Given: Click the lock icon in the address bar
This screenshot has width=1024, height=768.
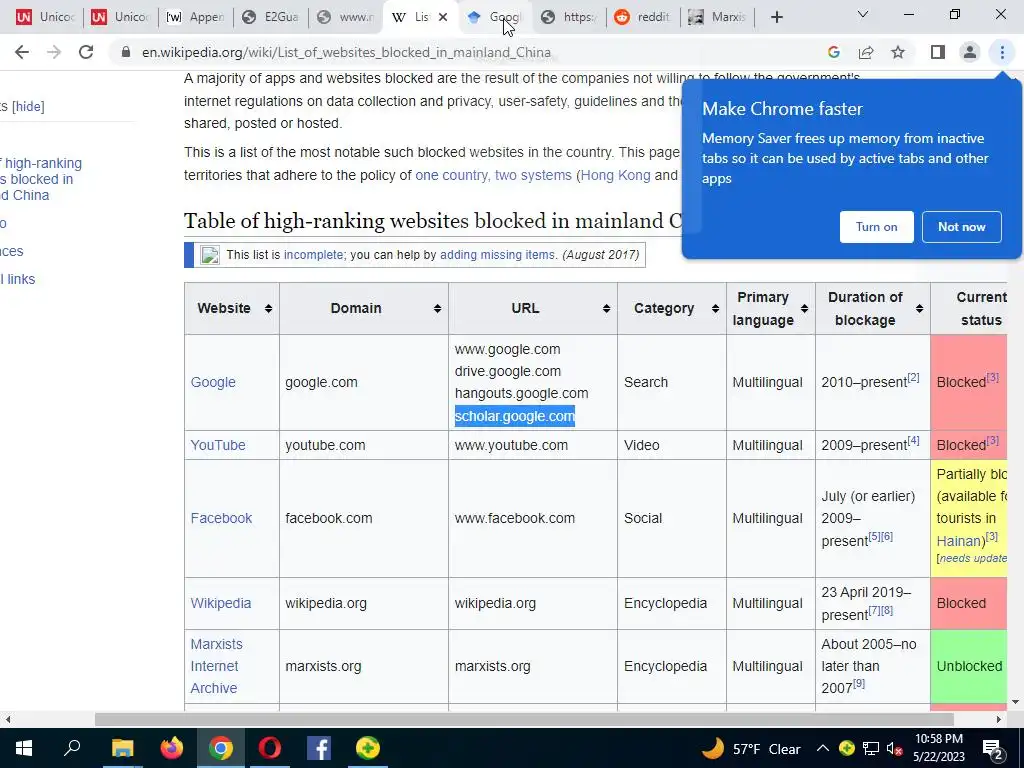Looking at the screenshot, I should tap(126, 52).
